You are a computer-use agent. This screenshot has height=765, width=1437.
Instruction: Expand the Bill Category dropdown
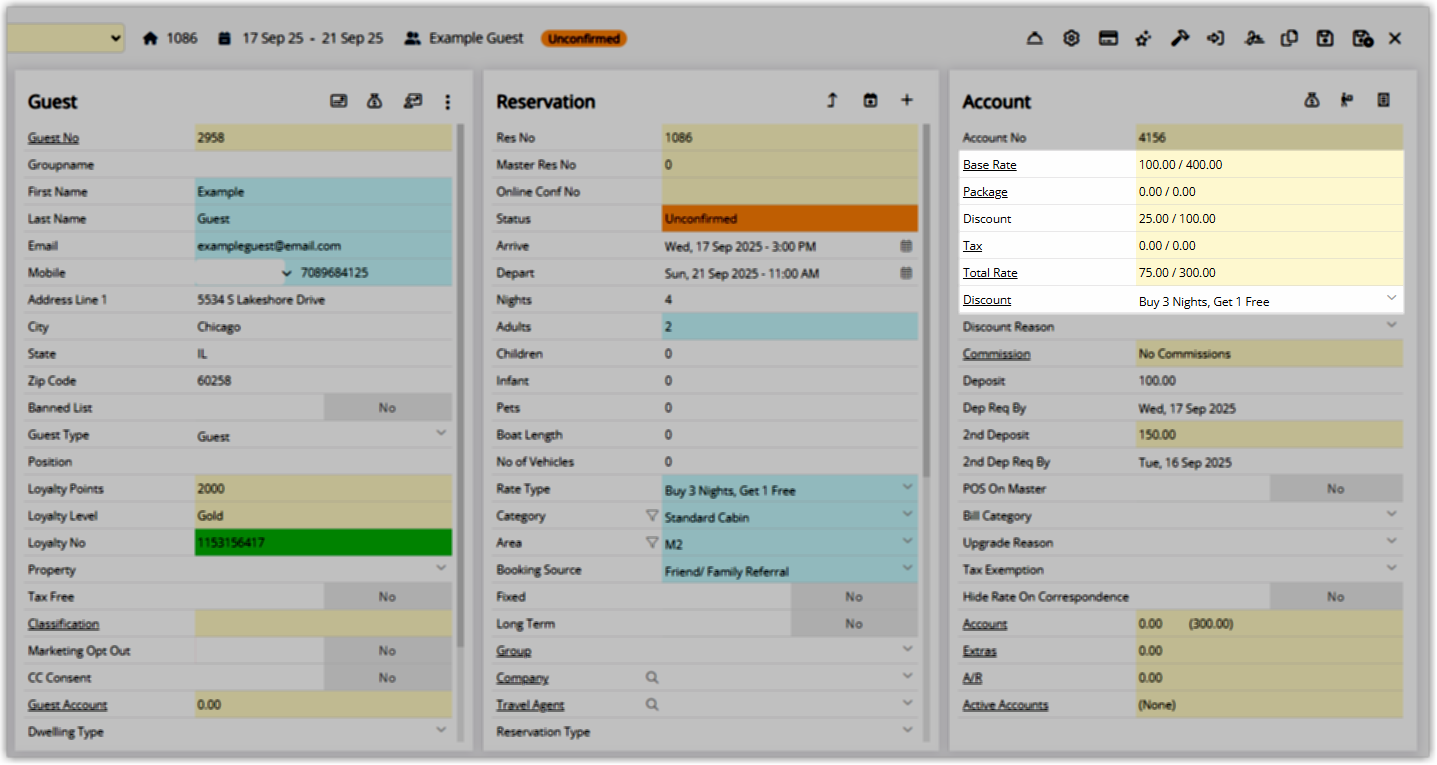point(1391,514)
